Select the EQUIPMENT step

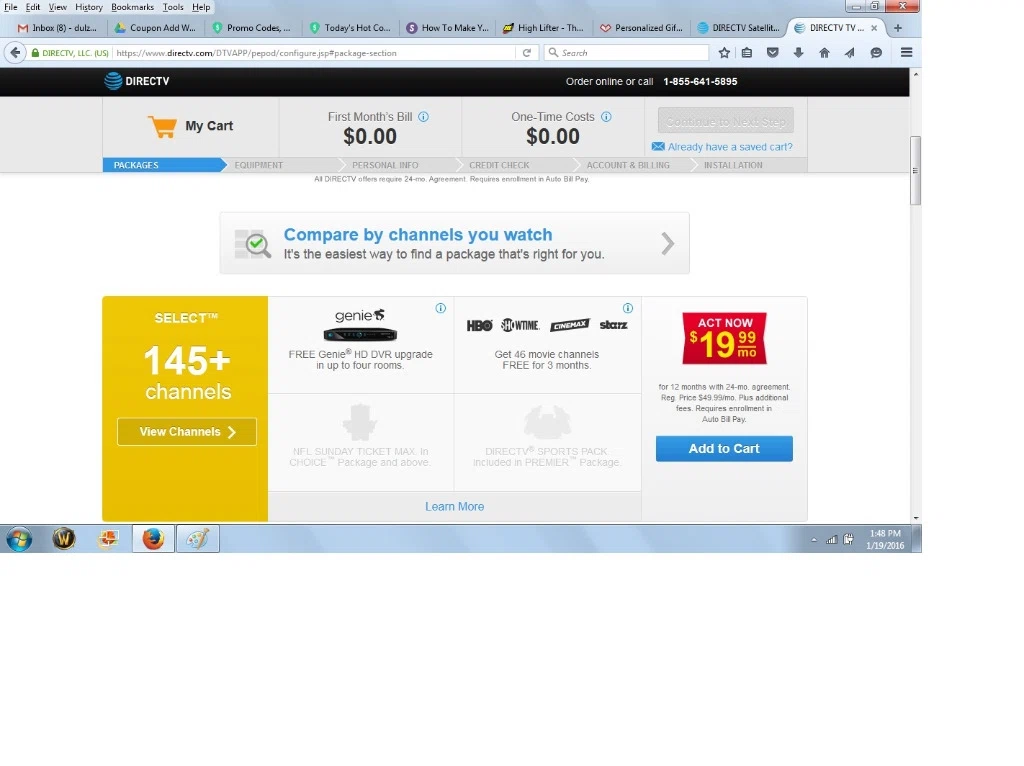click(x=259, y=165)
